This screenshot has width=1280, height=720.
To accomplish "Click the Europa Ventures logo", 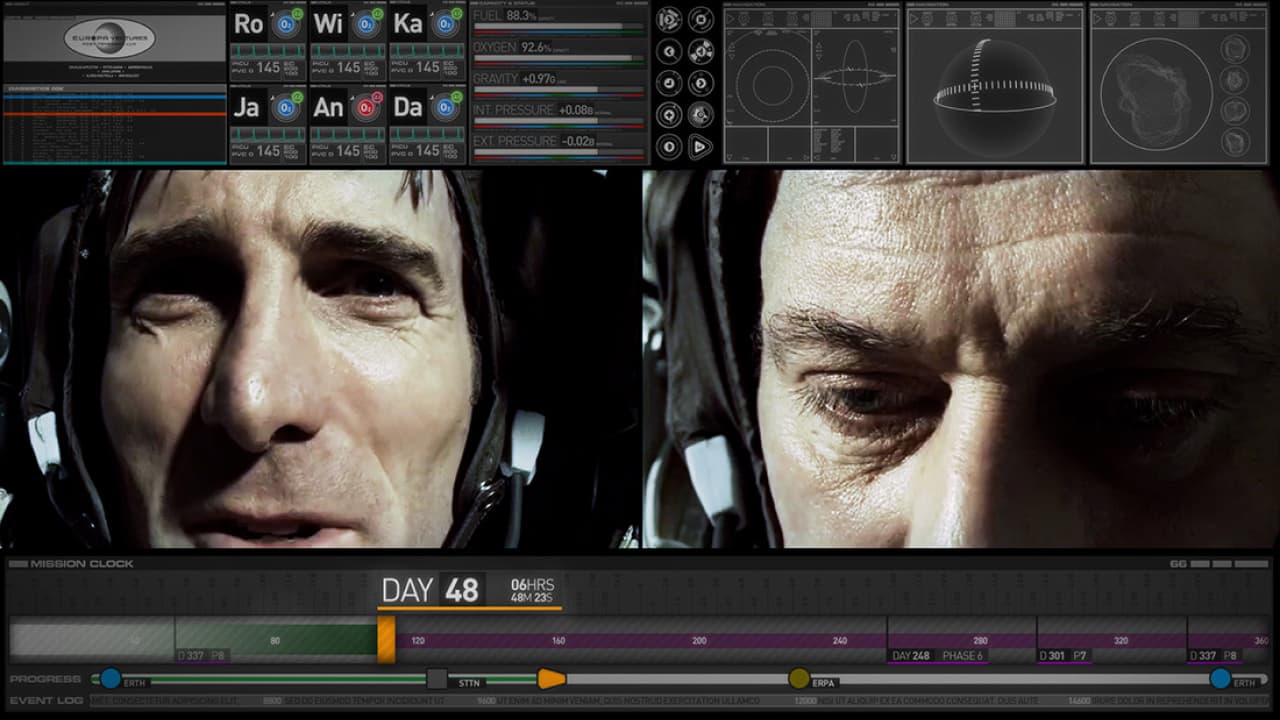I will pos(110,39).
